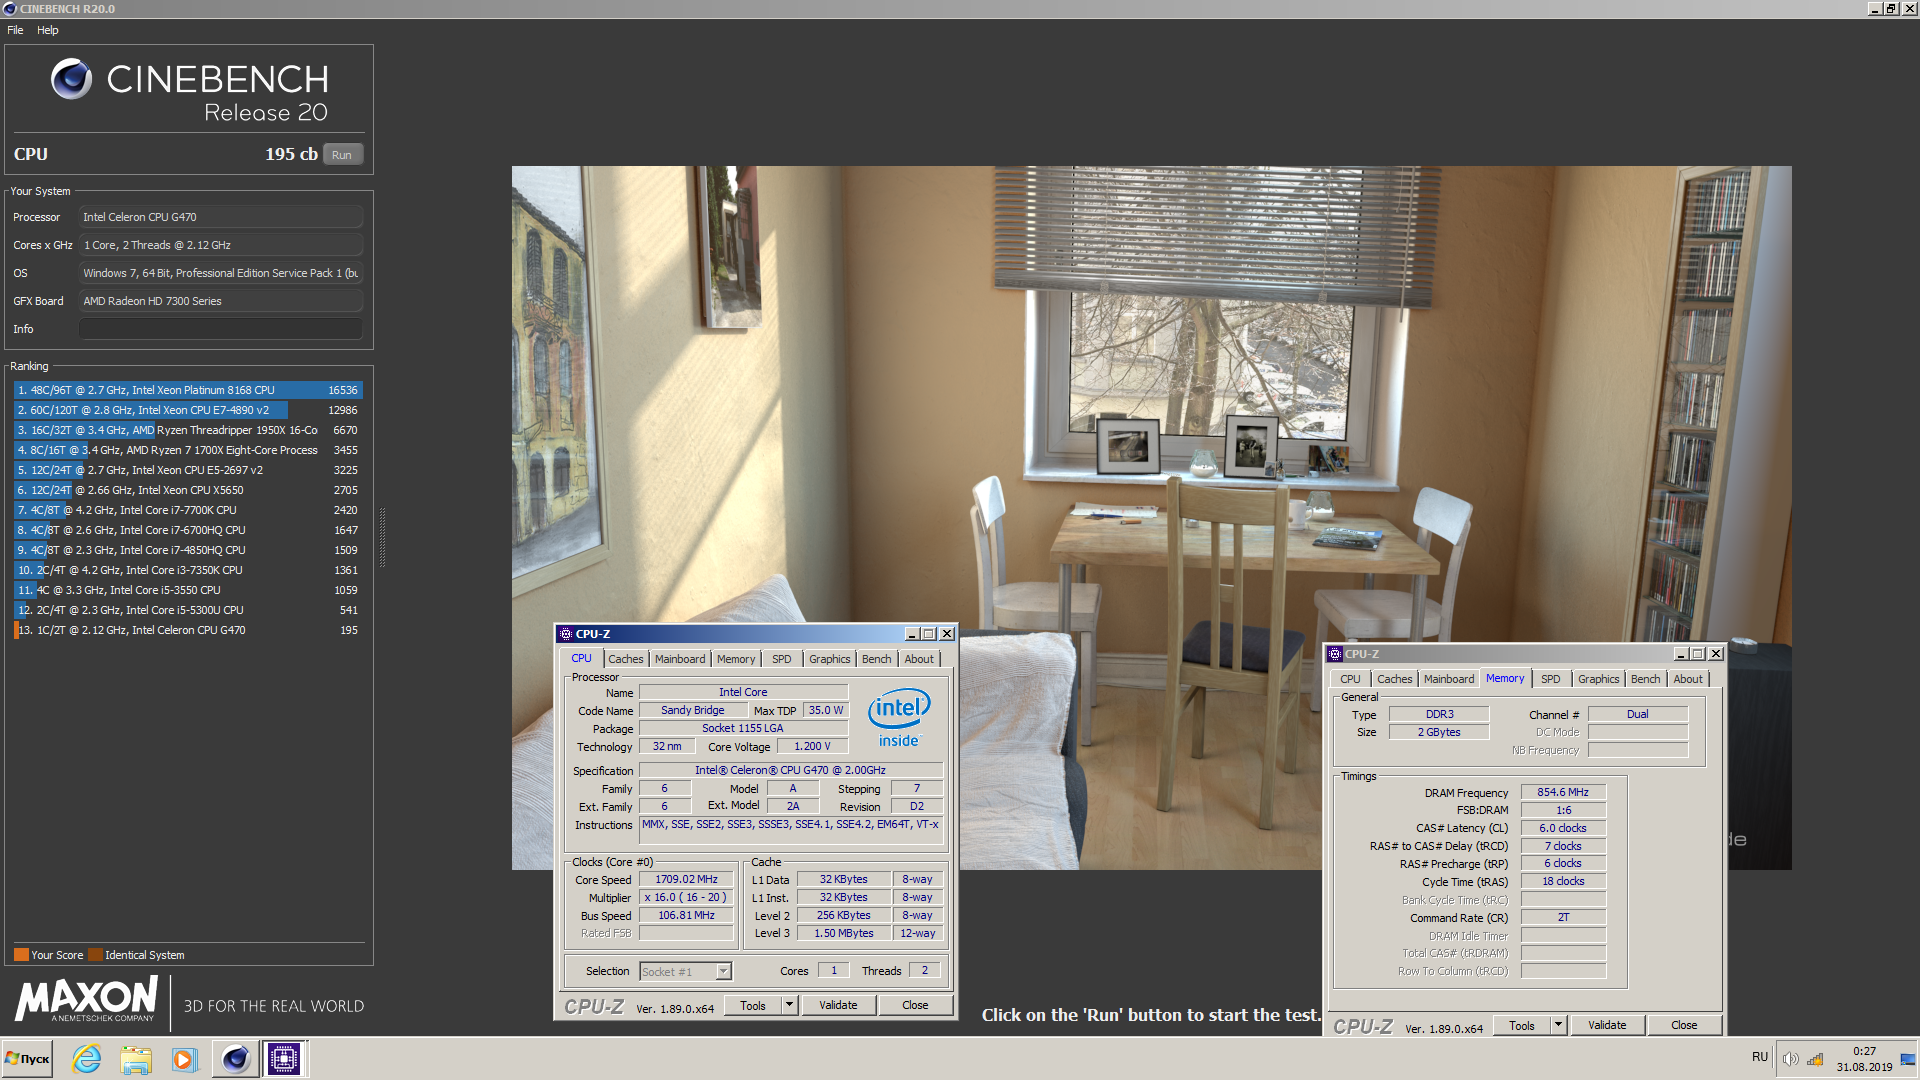Click the left panel splitter handle
Viewport: 1920px width, 1080px height.
click(382, 538)
